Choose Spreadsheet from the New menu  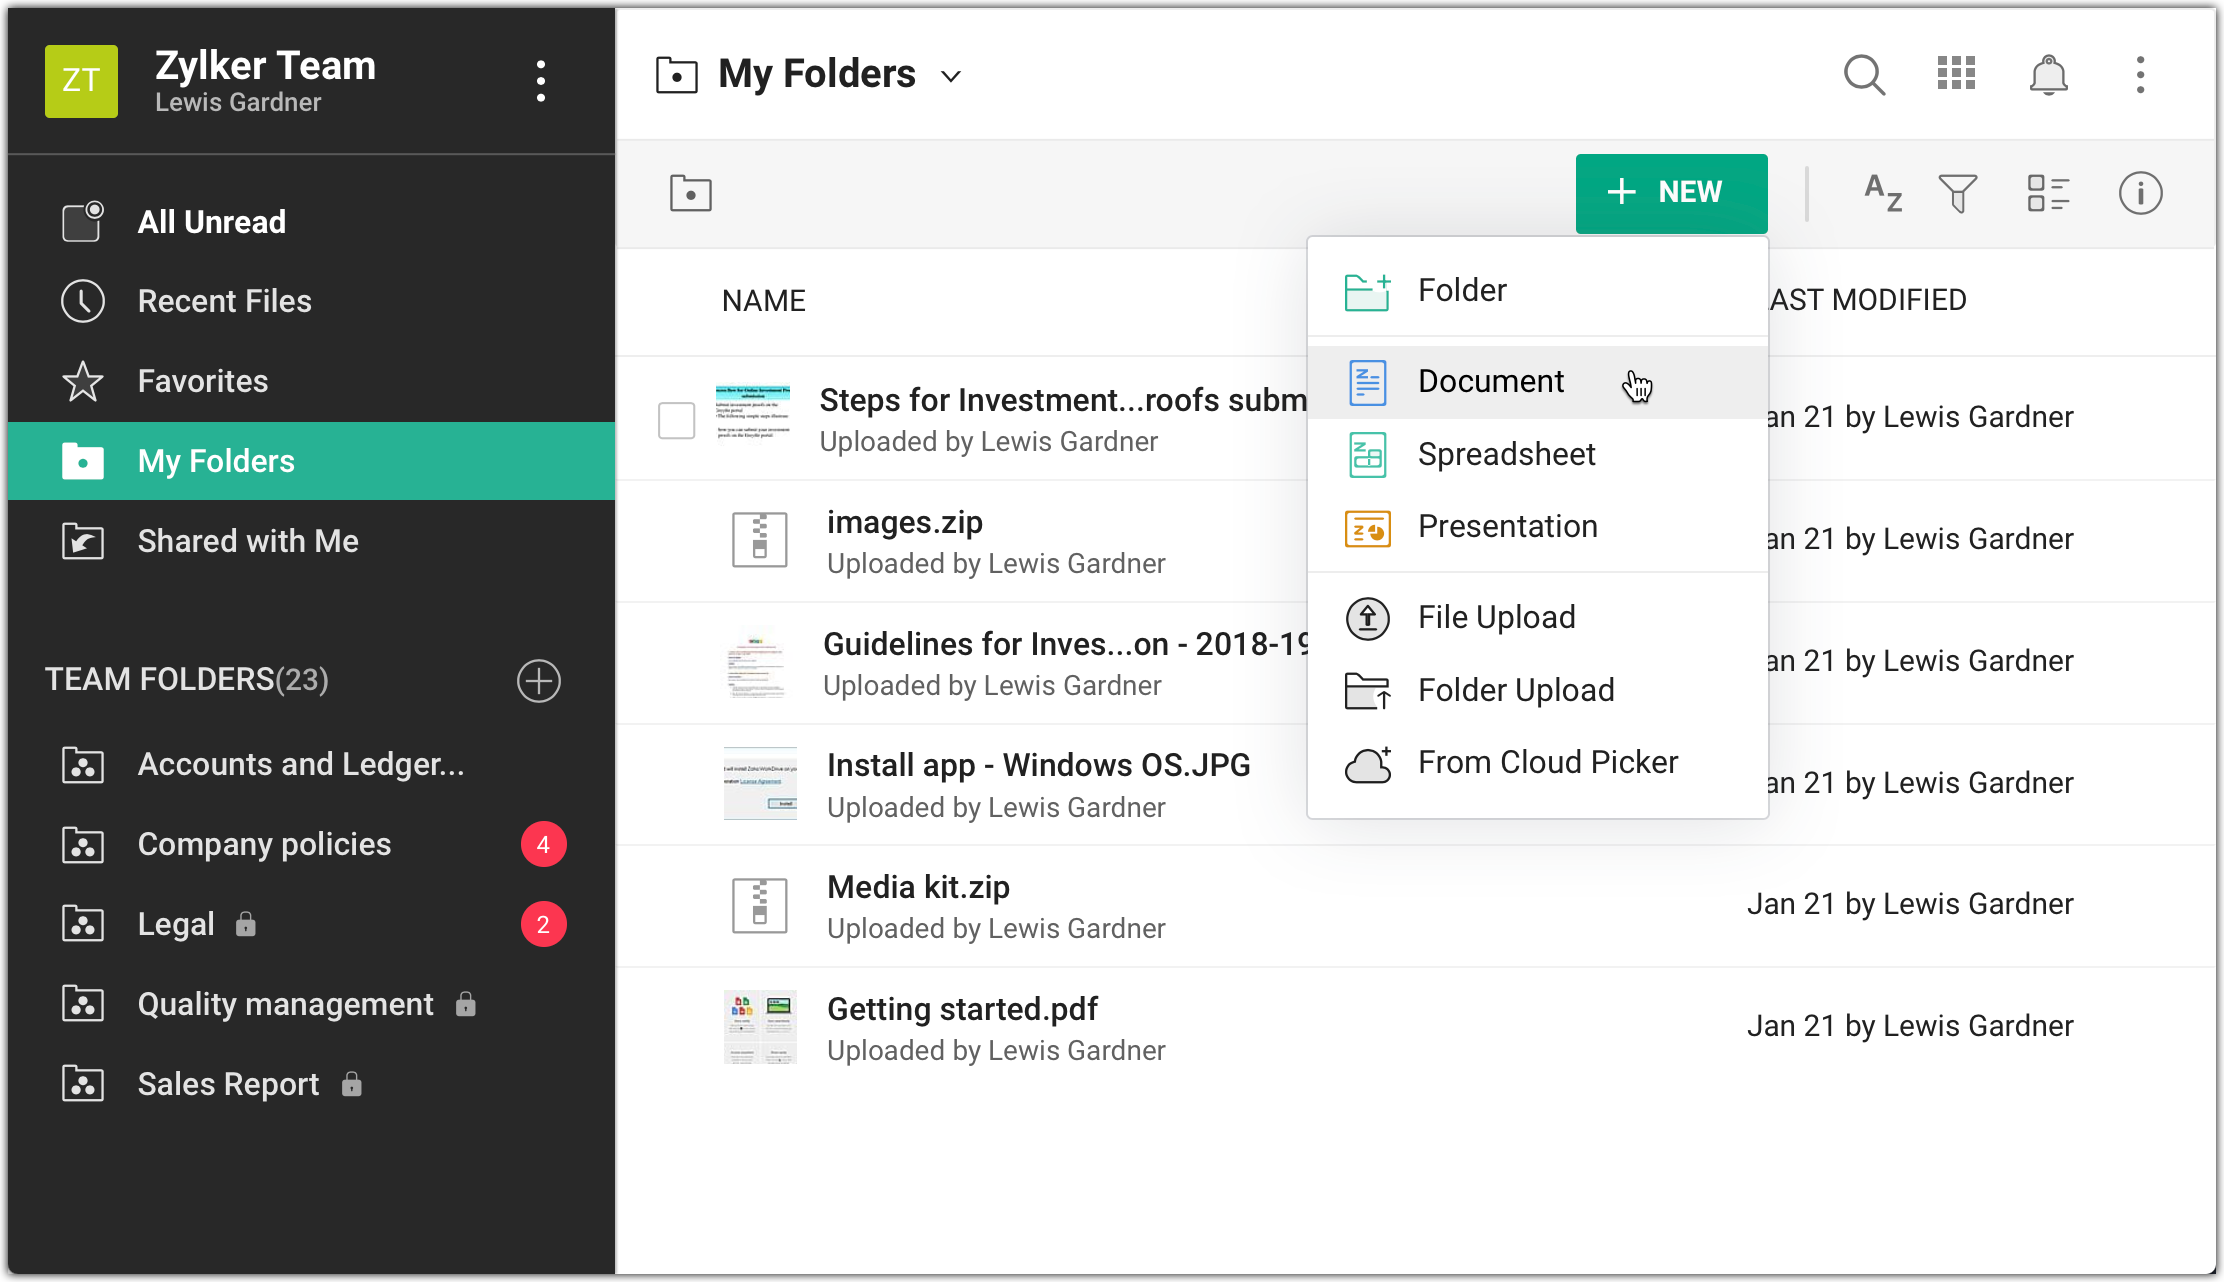tap(1506, 455)
